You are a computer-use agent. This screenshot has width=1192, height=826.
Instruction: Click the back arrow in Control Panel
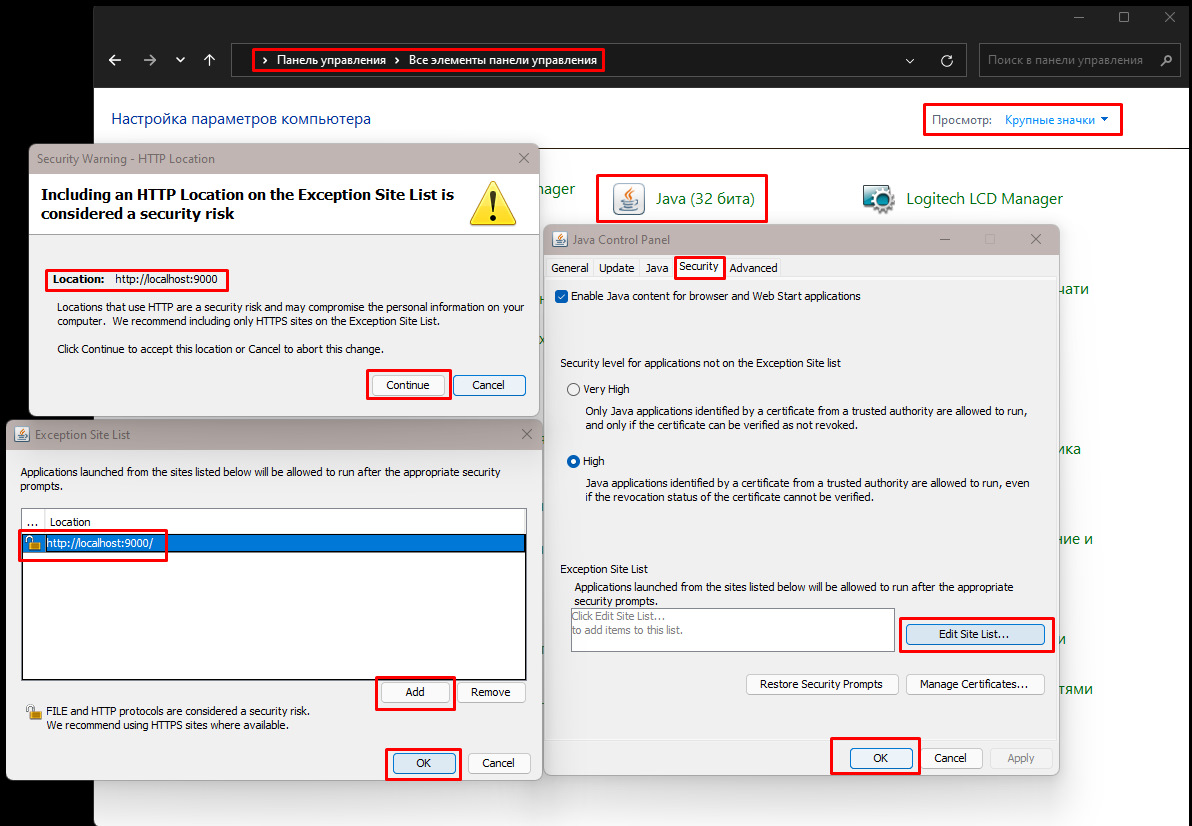pos(115,60)
